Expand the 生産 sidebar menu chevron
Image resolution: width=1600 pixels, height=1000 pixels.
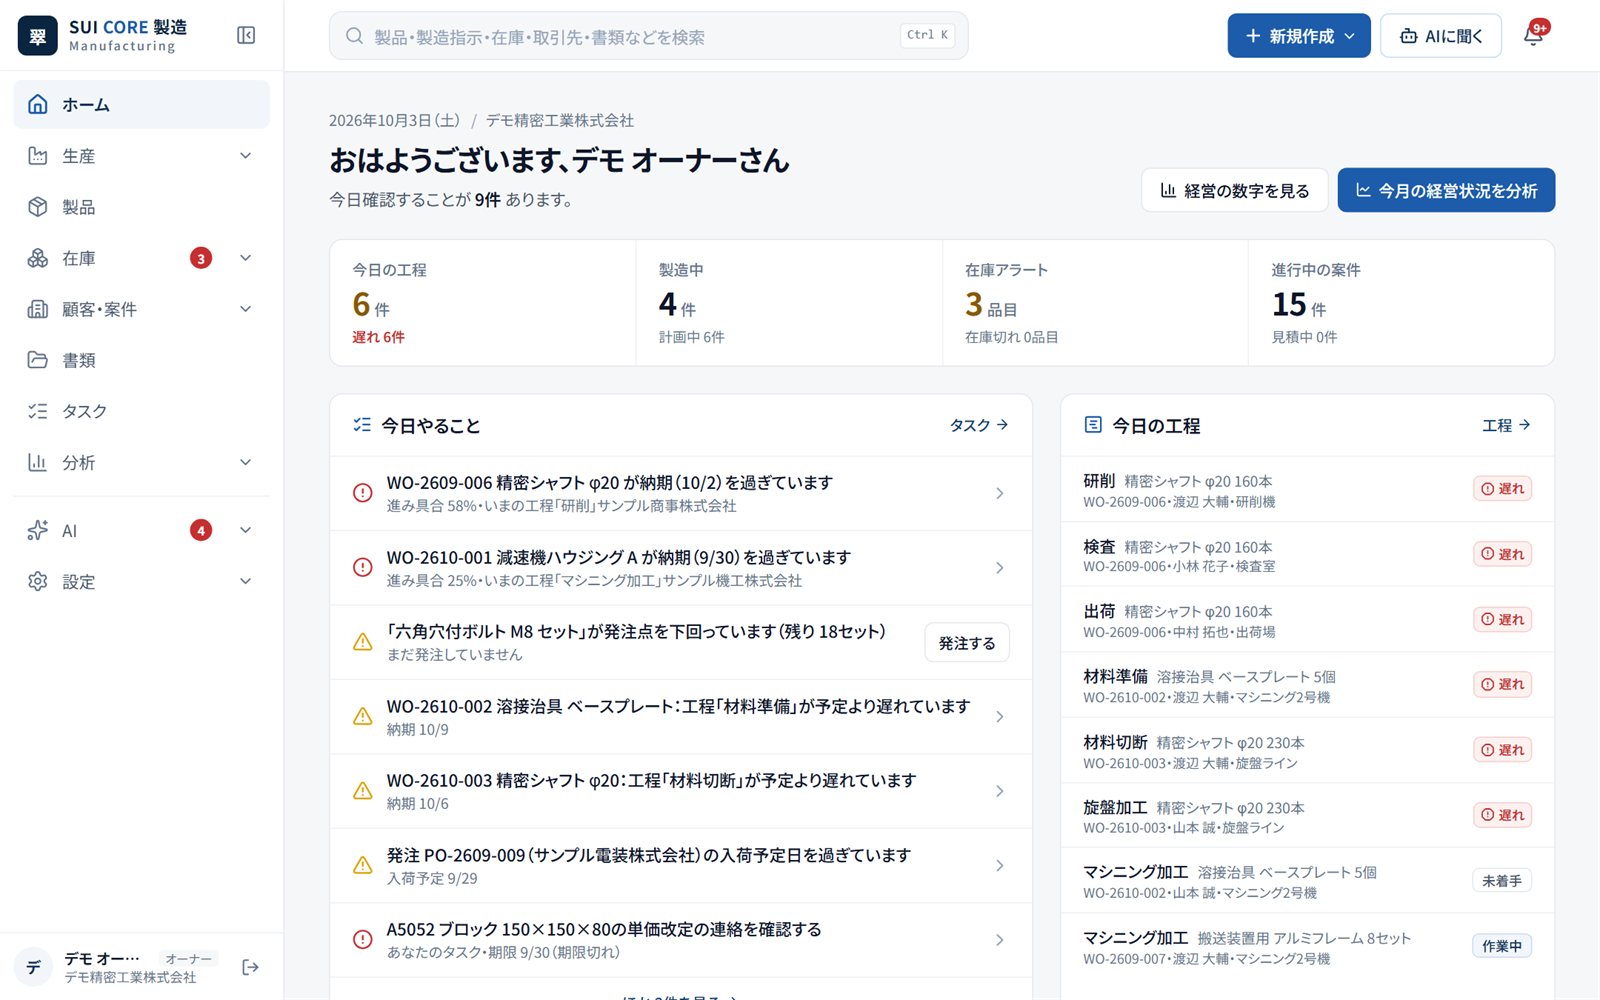pyautogui.click(x=246, y=156)
